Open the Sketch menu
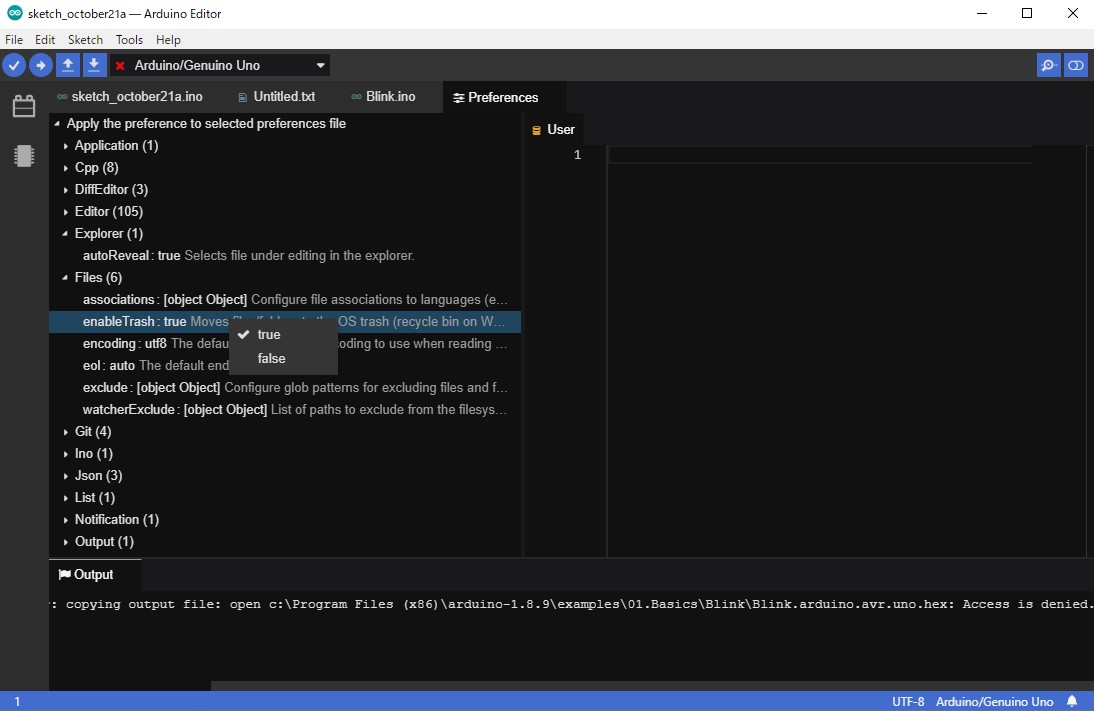Screen dimensions: 1094x711 pos(85,40)
